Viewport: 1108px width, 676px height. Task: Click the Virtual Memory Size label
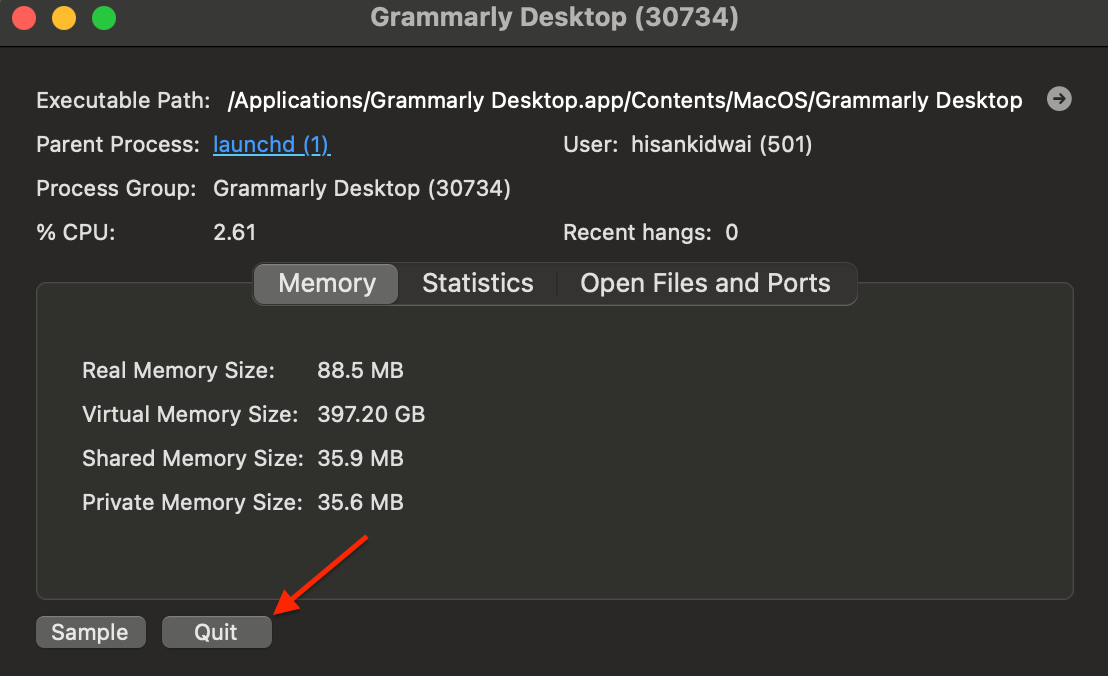(190, 414)
